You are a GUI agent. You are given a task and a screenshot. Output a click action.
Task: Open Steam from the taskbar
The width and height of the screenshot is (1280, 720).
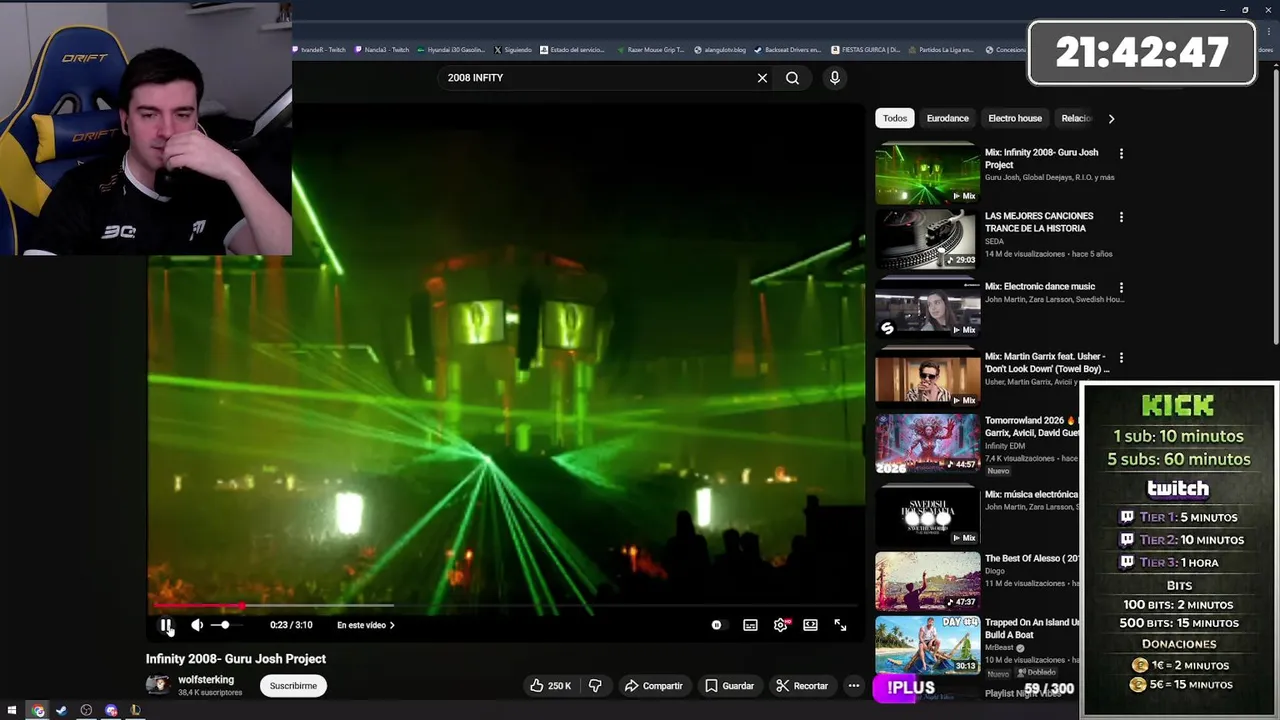(61, 710)
